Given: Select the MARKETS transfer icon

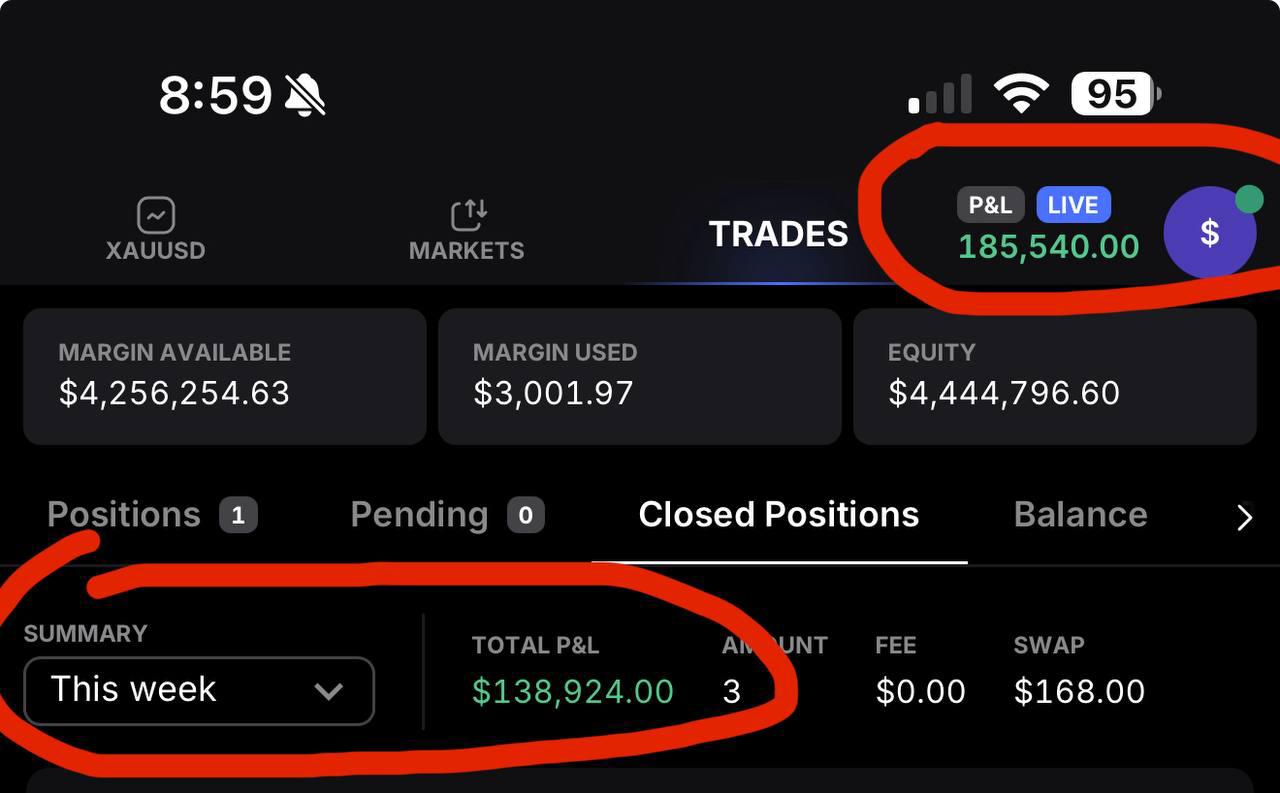Looking at the screenshot, I should coord(466,213).
